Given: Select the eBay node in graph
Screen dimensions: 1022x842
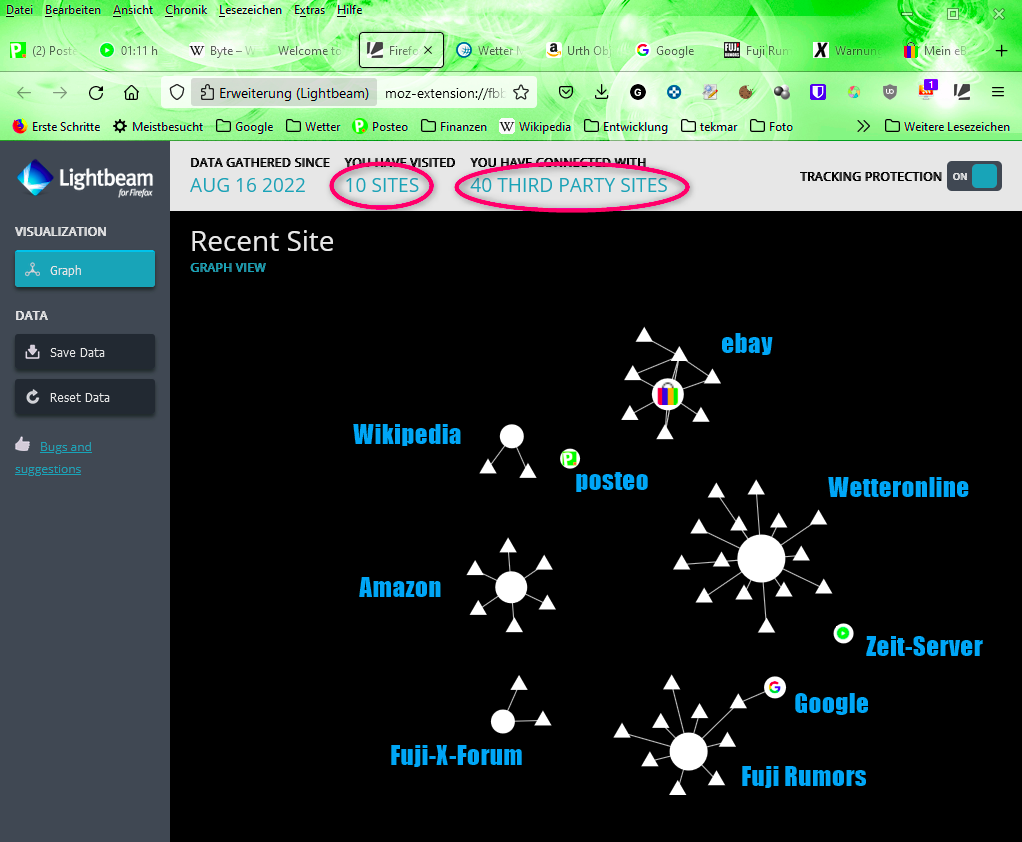Looking at the screenshot, I should click(x=667, y=394).
